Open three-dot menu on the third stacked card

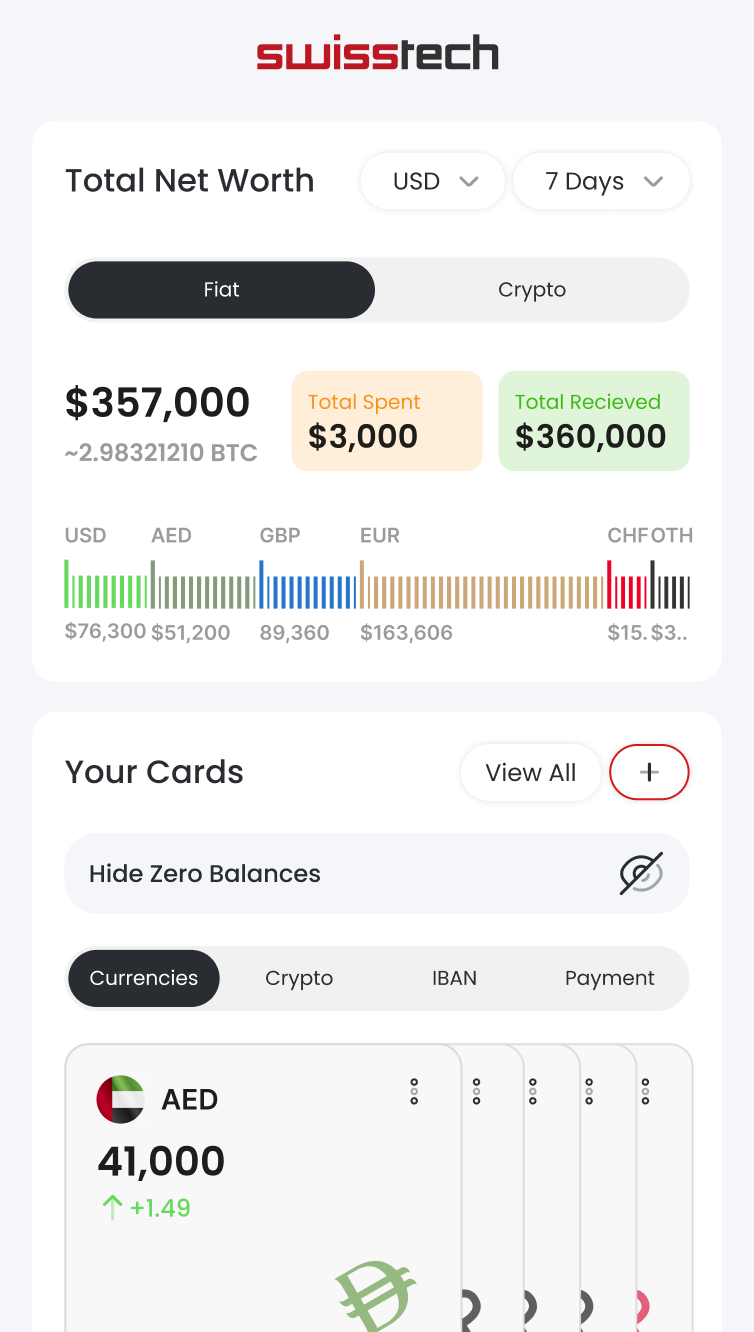click(533, 1092)
